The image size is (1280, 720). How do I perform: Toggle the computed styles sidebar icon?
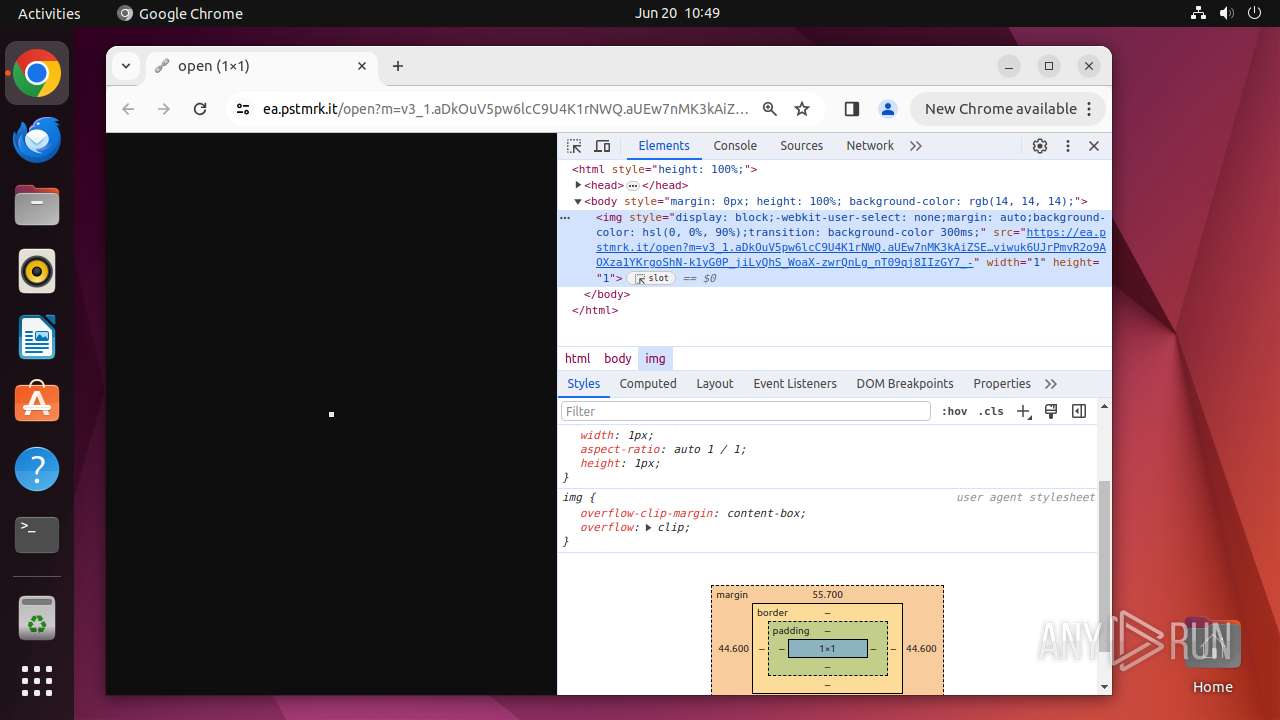pos(1079,411)
